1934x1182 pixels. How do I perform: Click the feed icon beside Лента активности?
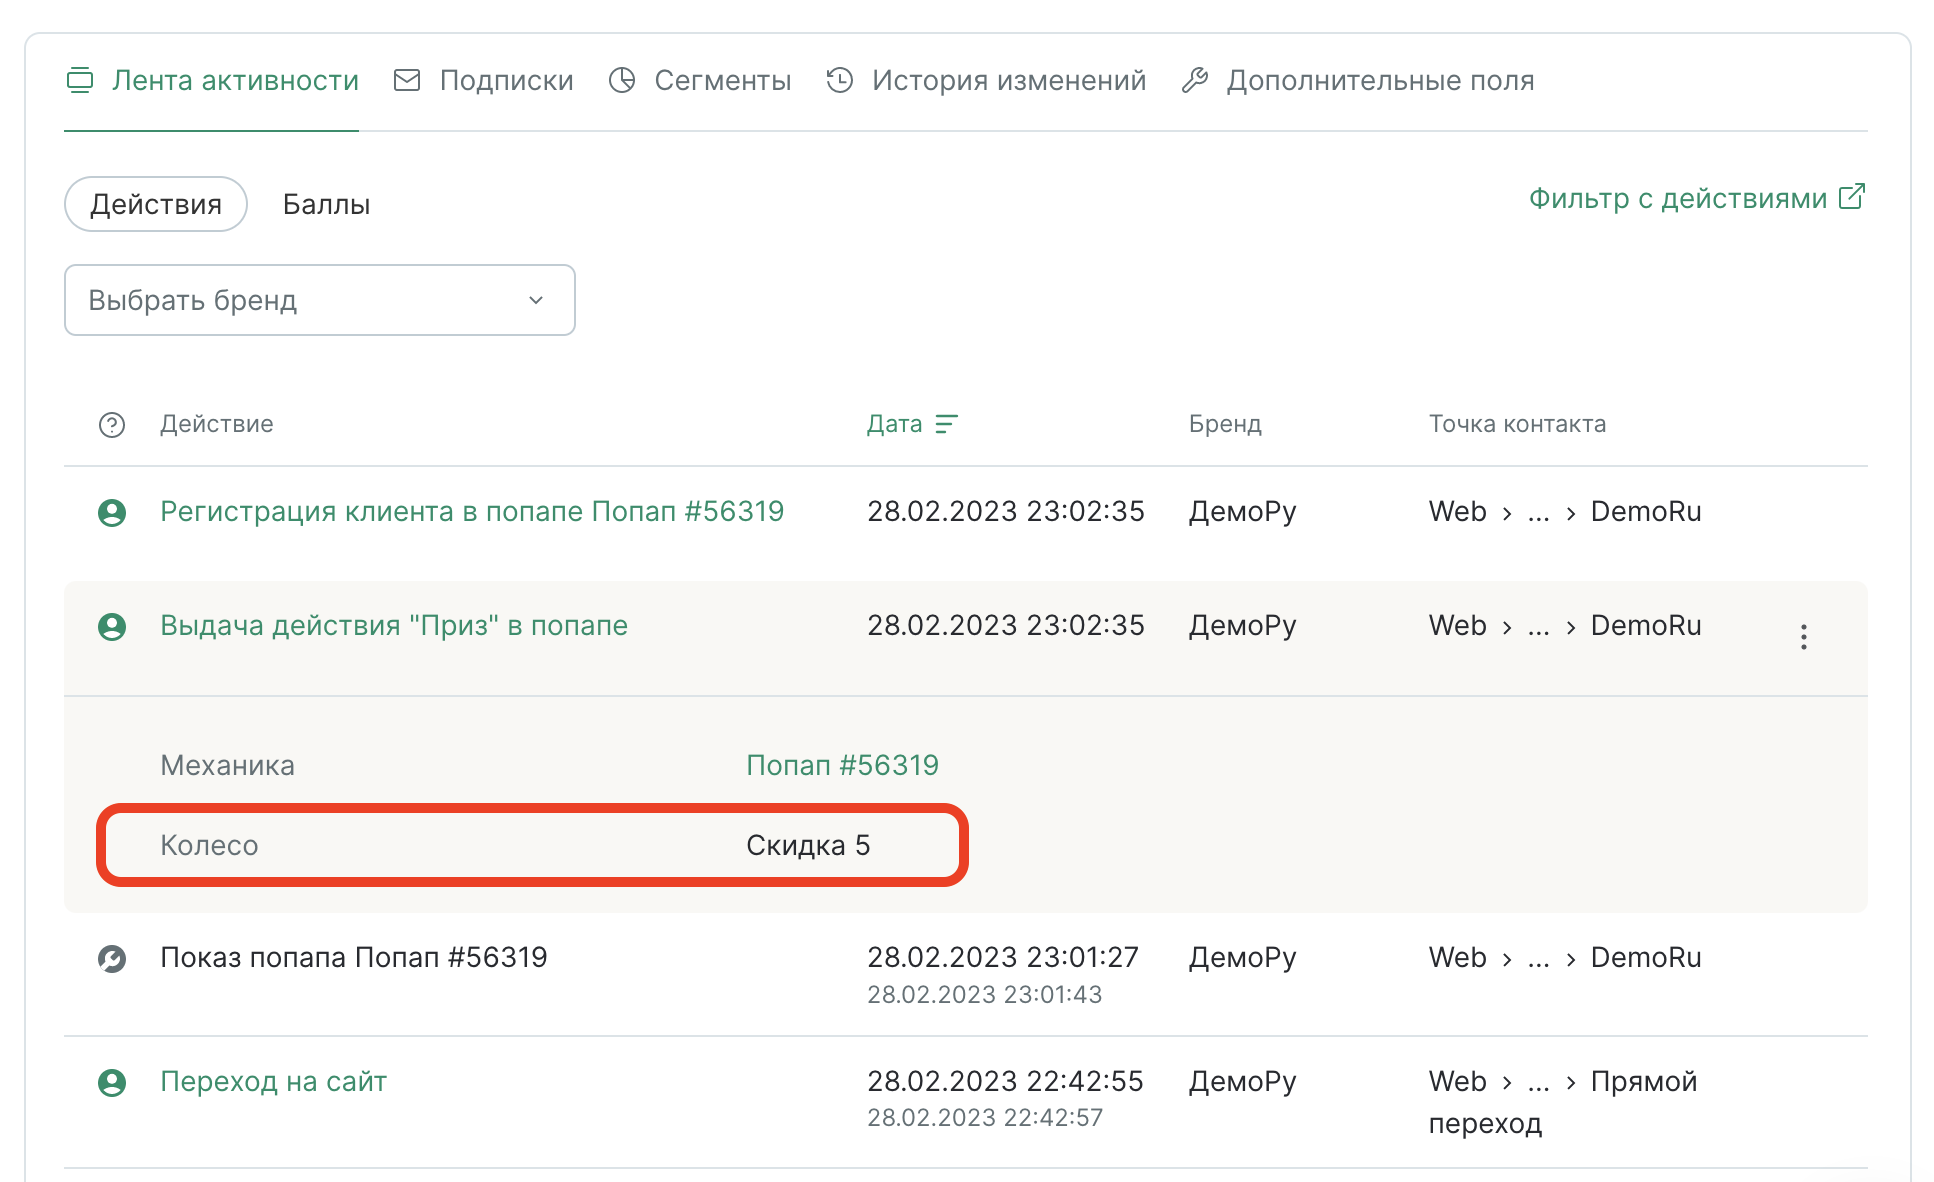click(x=80, y=80)
